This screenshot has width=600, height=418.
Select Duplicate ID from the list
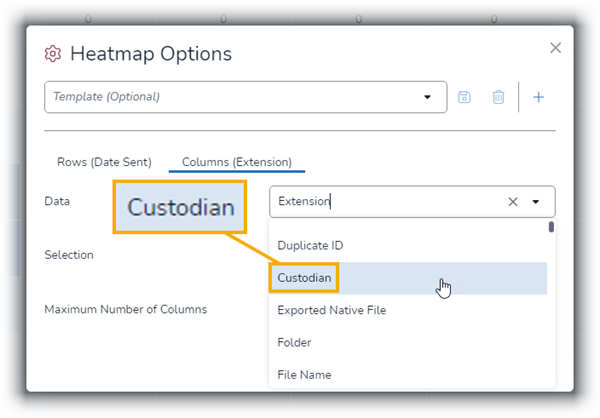pyautogui.click(x=408, y=245)
